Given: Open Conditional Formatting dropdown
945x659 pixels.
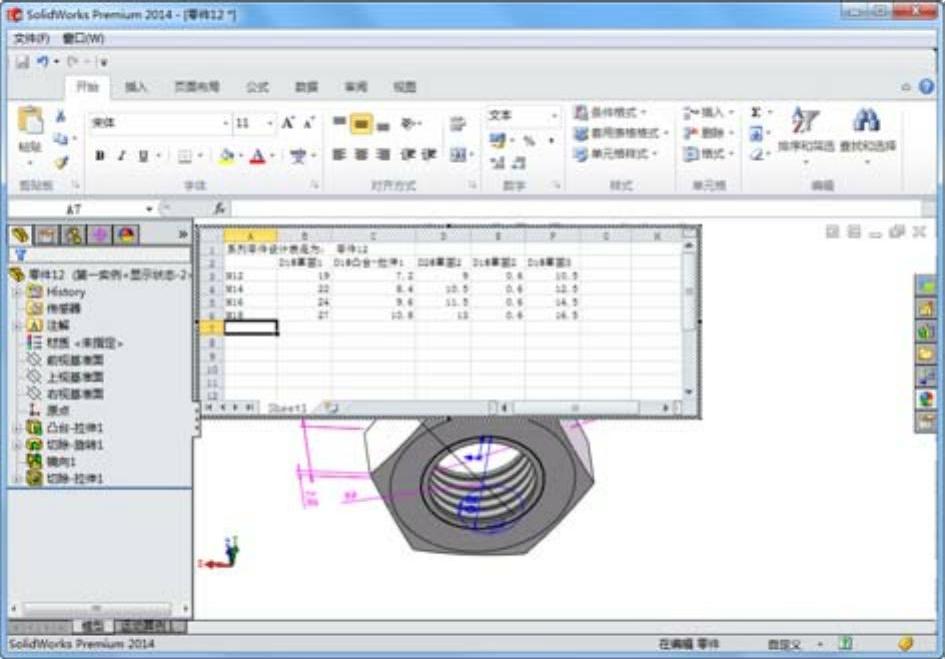Looking at the screenshot, I should 609,112.
